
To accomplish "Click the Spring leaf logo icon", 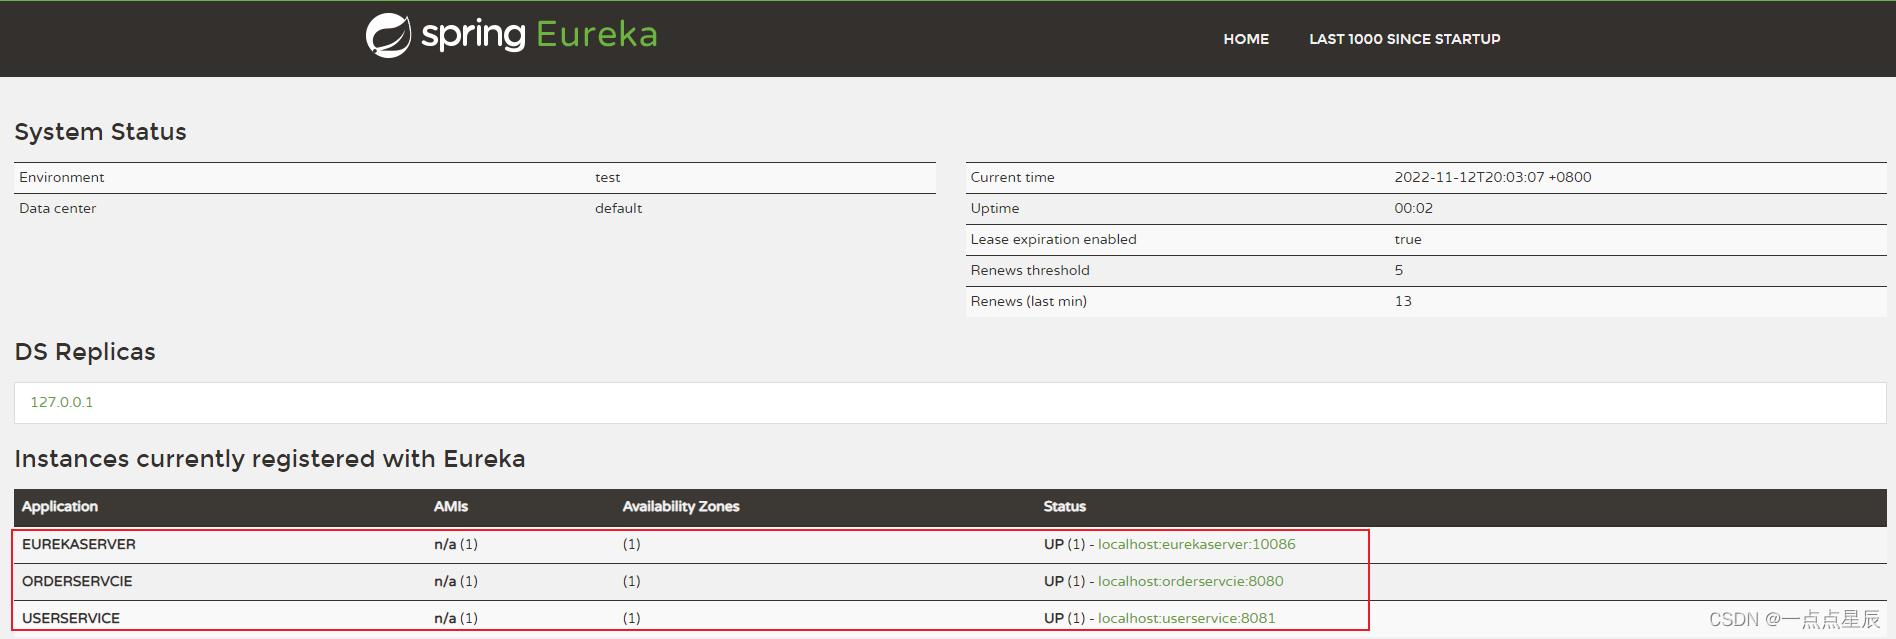I will pyautogui.click(x=388, y=36).
